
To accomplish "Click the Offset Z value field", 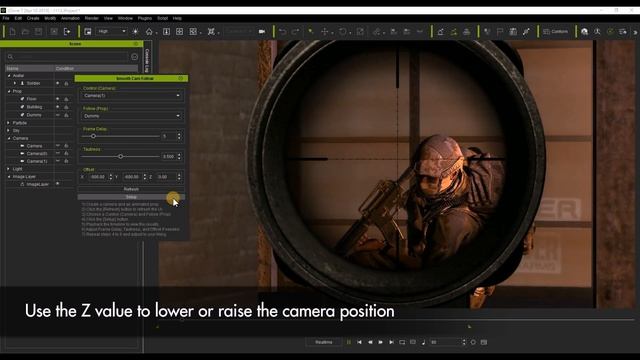I will [166, 177].
